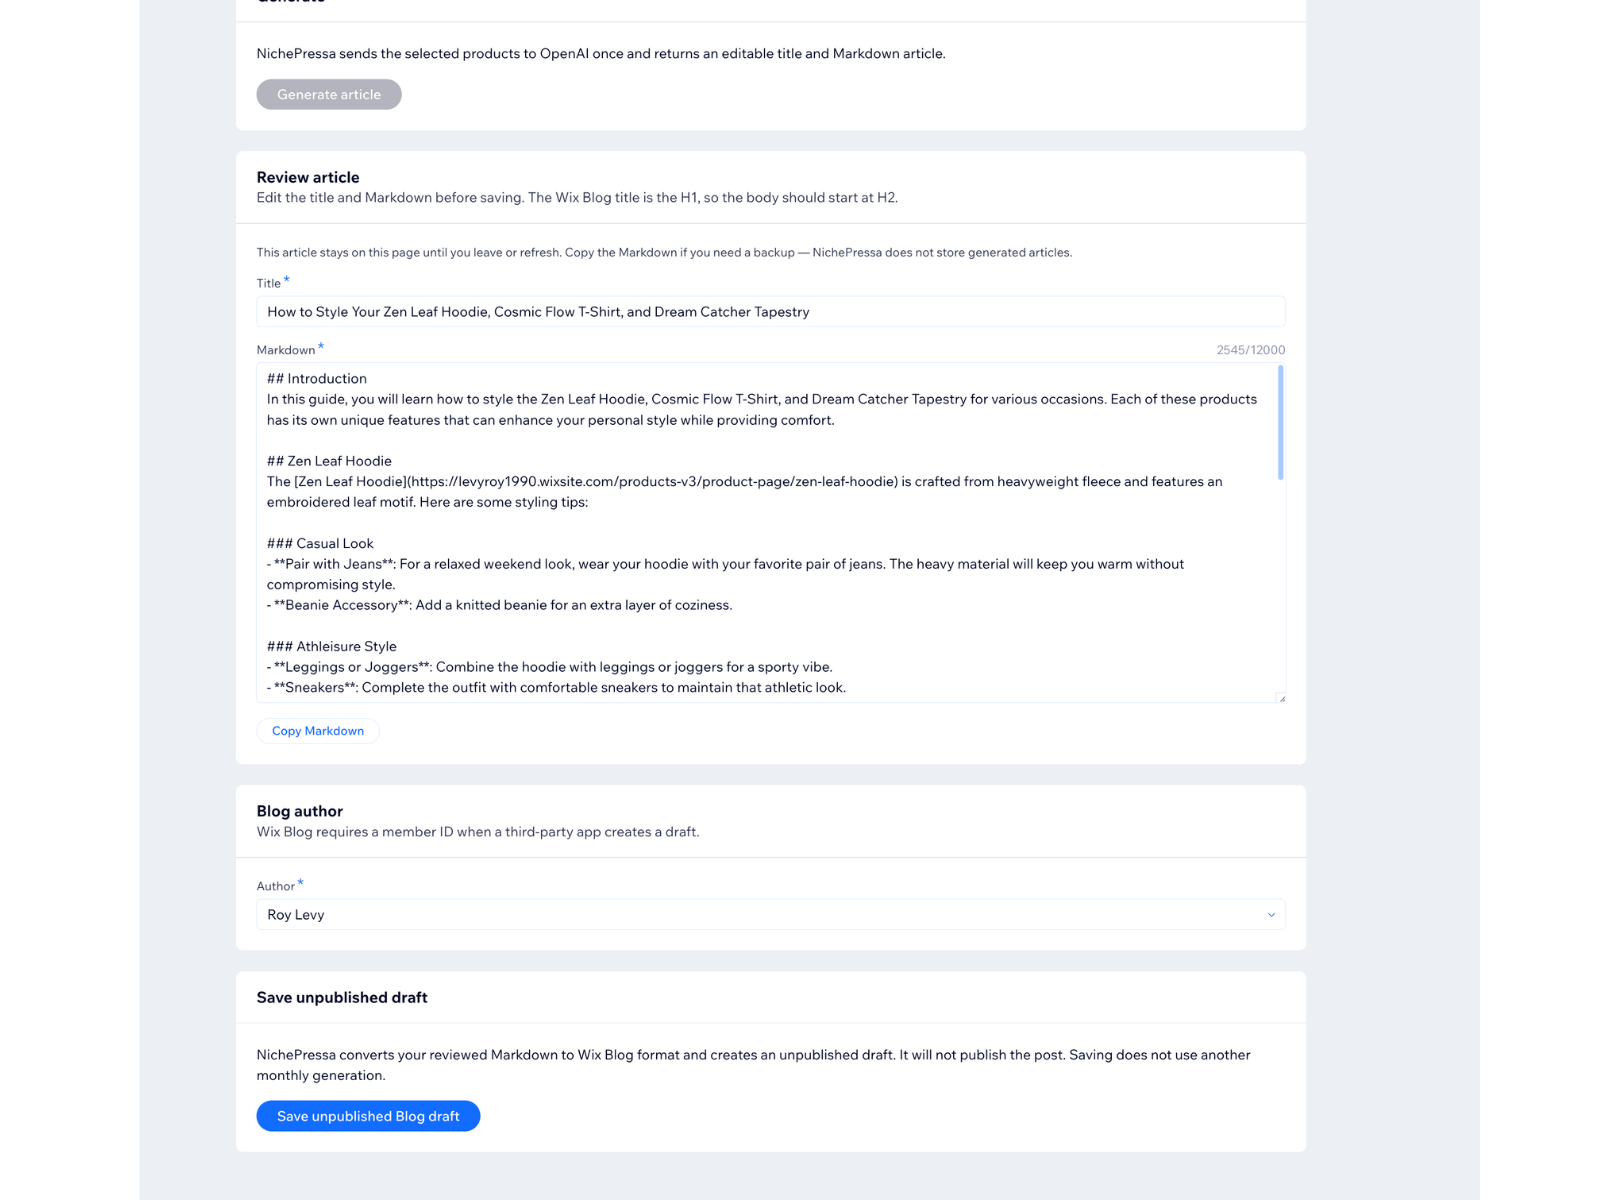Click the Generate article button

329,94
